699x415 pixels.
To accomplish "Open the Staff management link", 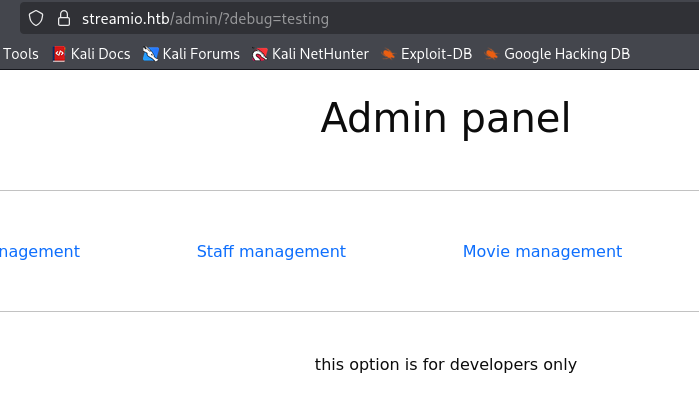I will [x=271, y=252].
